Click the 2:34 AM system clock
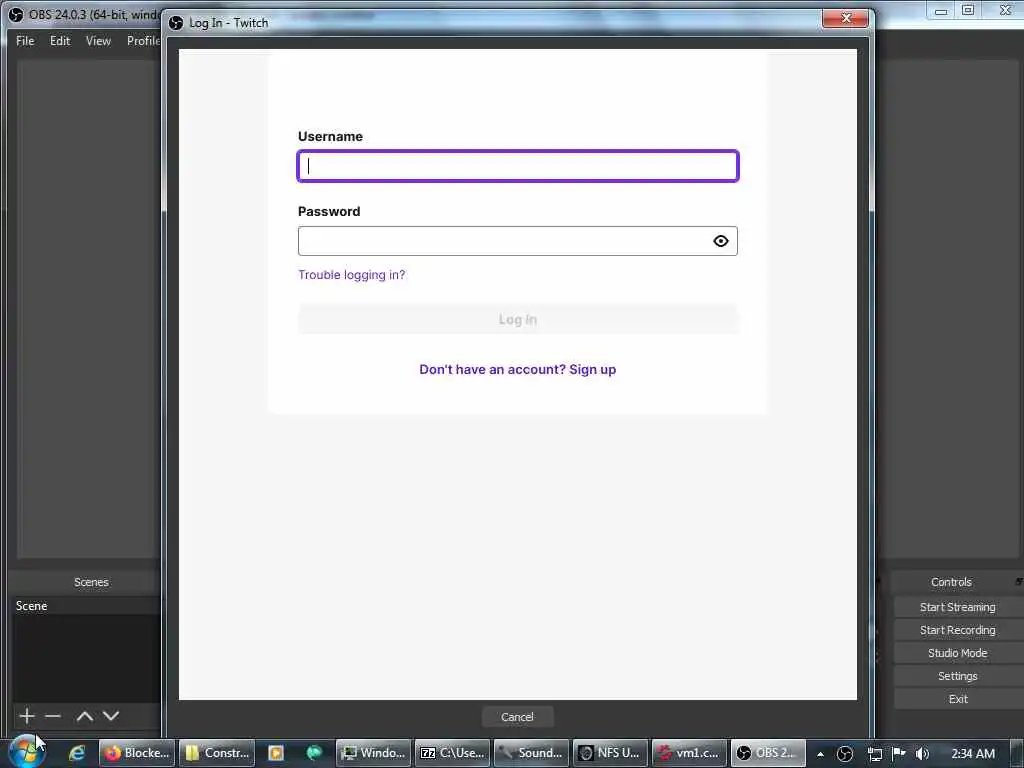This screenshot has height=768, width=1024. pyautogui.click(x=972, y=754)
